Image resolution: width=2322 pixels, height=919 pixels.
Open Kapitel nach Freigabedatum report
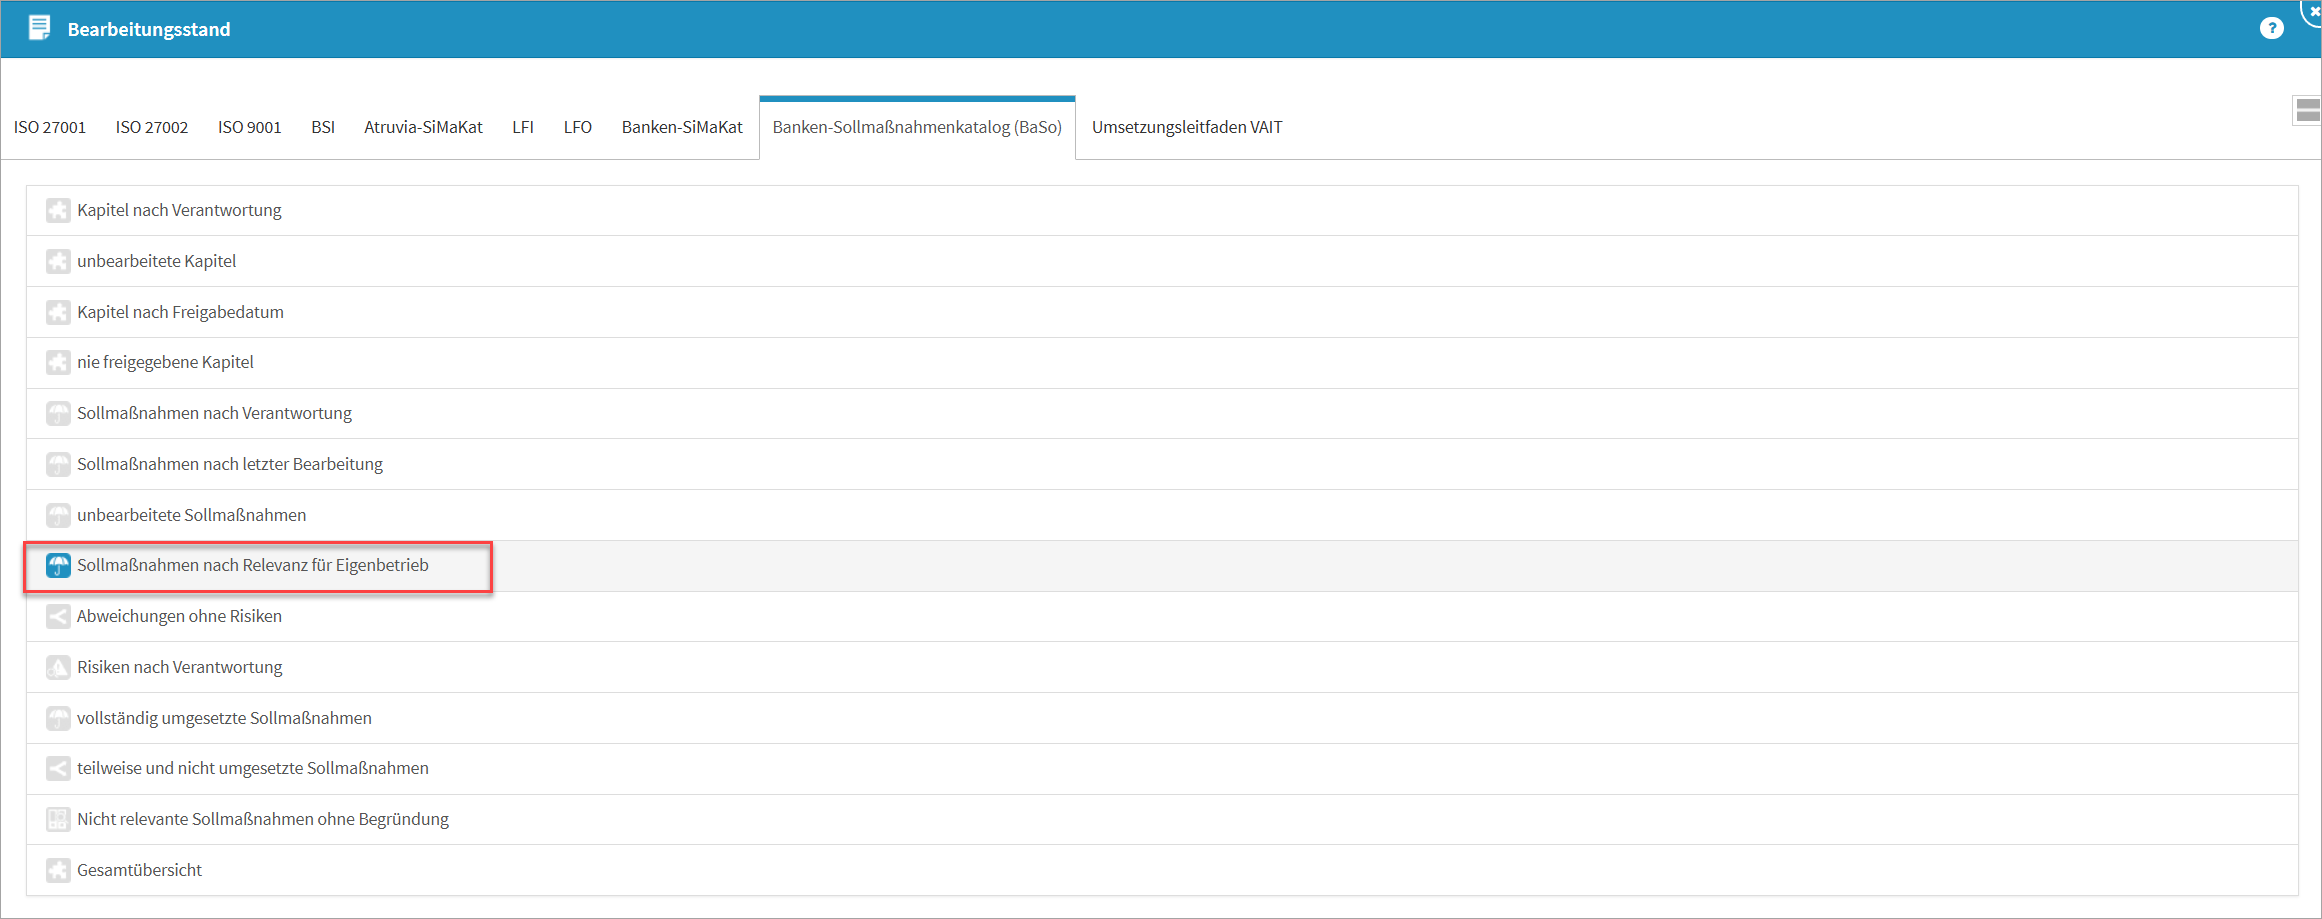tap(180, 313)
